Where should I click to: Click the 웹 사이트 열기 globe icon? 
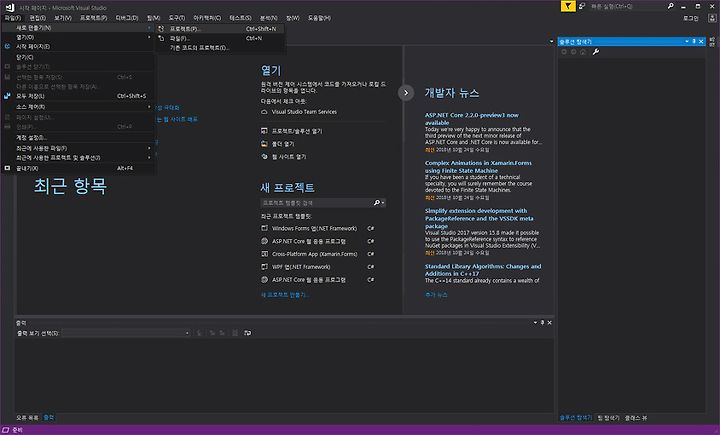pos(264,157)
